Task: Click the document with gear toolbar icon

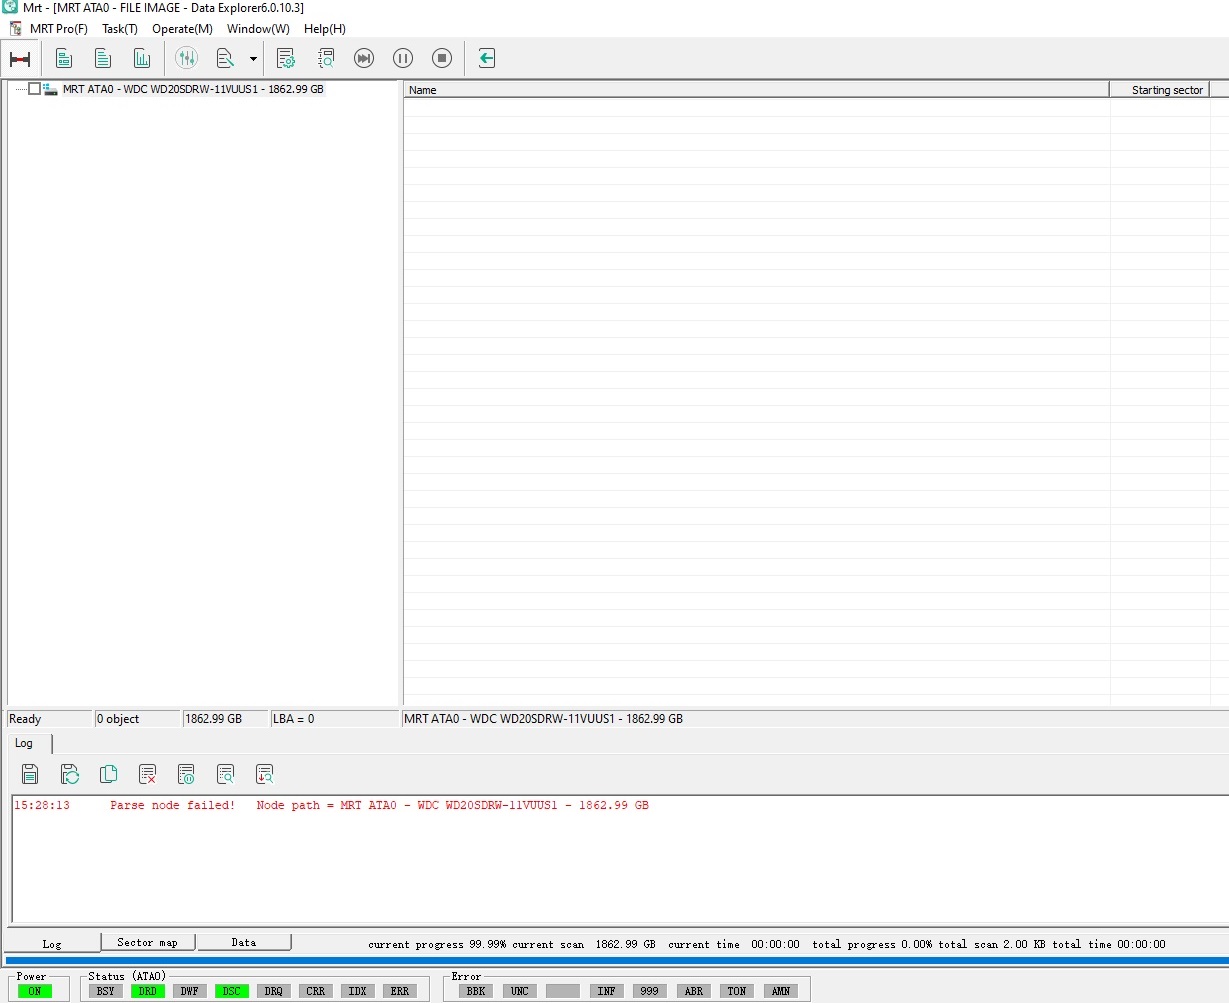Action: [286, 59]
